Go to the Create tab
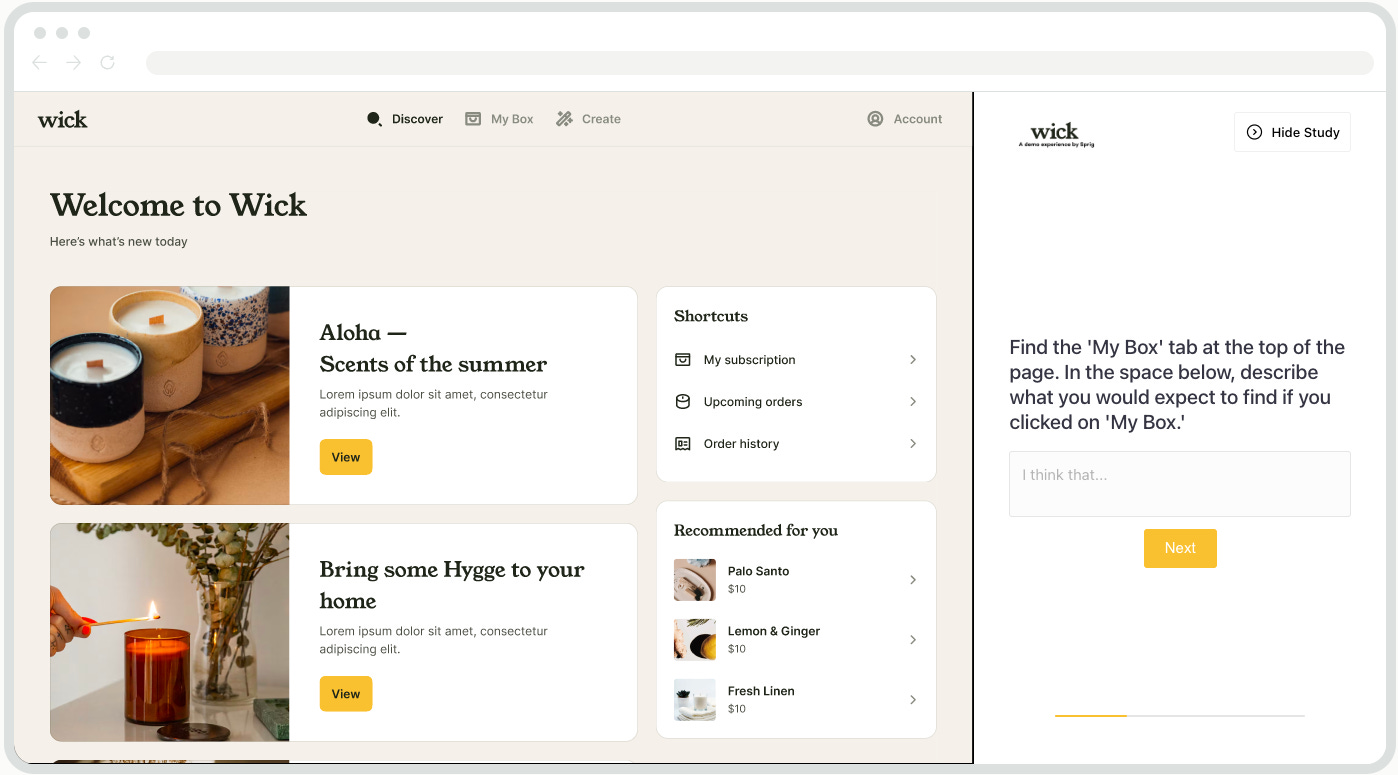This screenshot has width=1398, height=775. point(589,119)
